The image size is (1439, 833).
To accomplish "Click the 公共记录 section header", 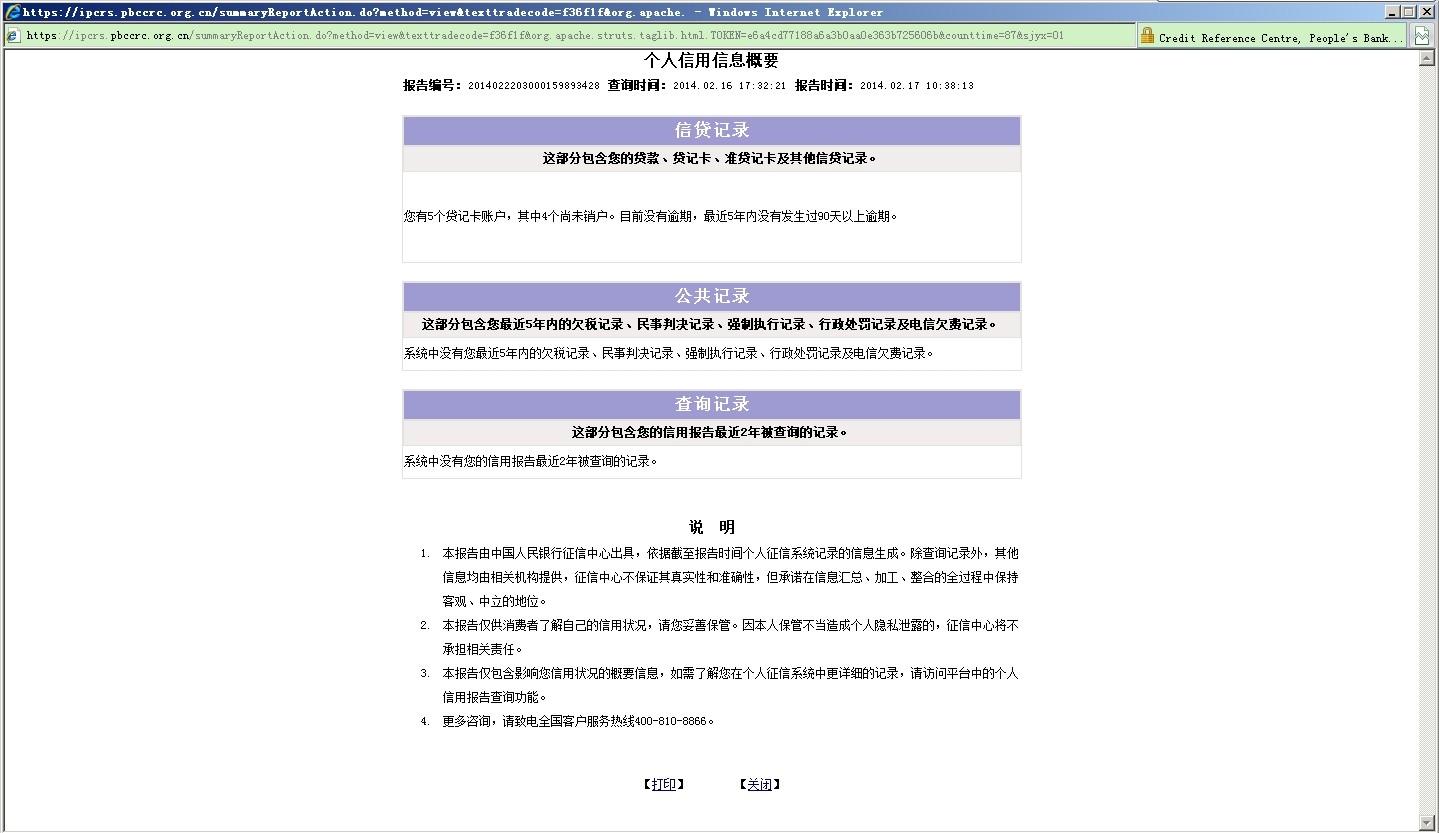I will (x=711, y=297).
